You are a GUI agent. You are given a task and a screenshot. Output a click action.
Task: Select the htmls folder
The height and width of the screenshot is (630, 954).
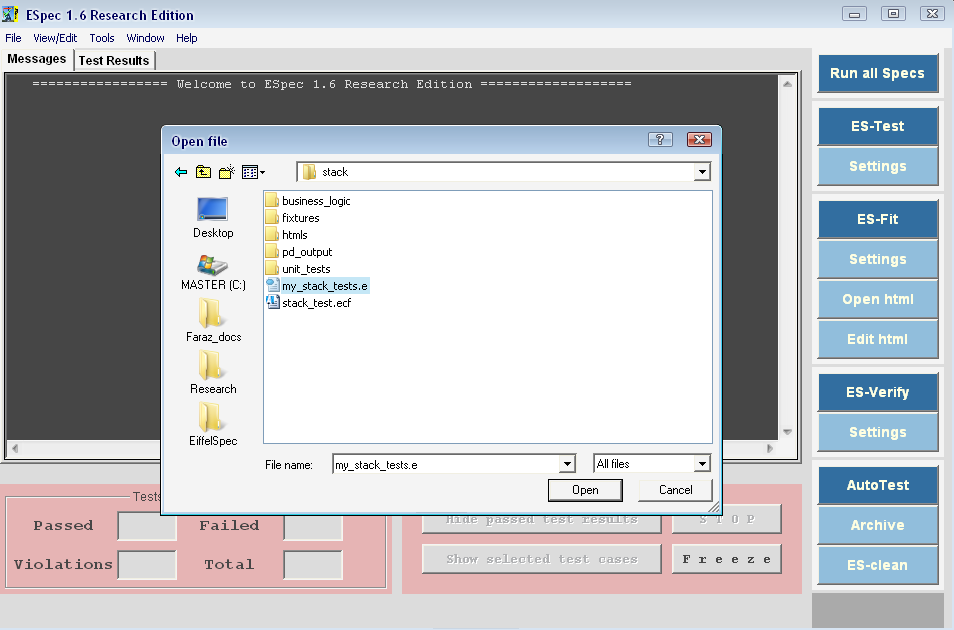(287, 235)
